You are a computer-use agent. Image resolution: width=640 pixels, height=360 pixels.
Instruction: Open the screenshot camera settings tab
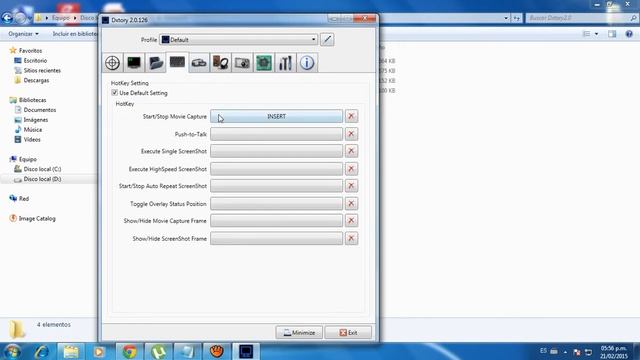pyautogui.click(x=242, y=63)
